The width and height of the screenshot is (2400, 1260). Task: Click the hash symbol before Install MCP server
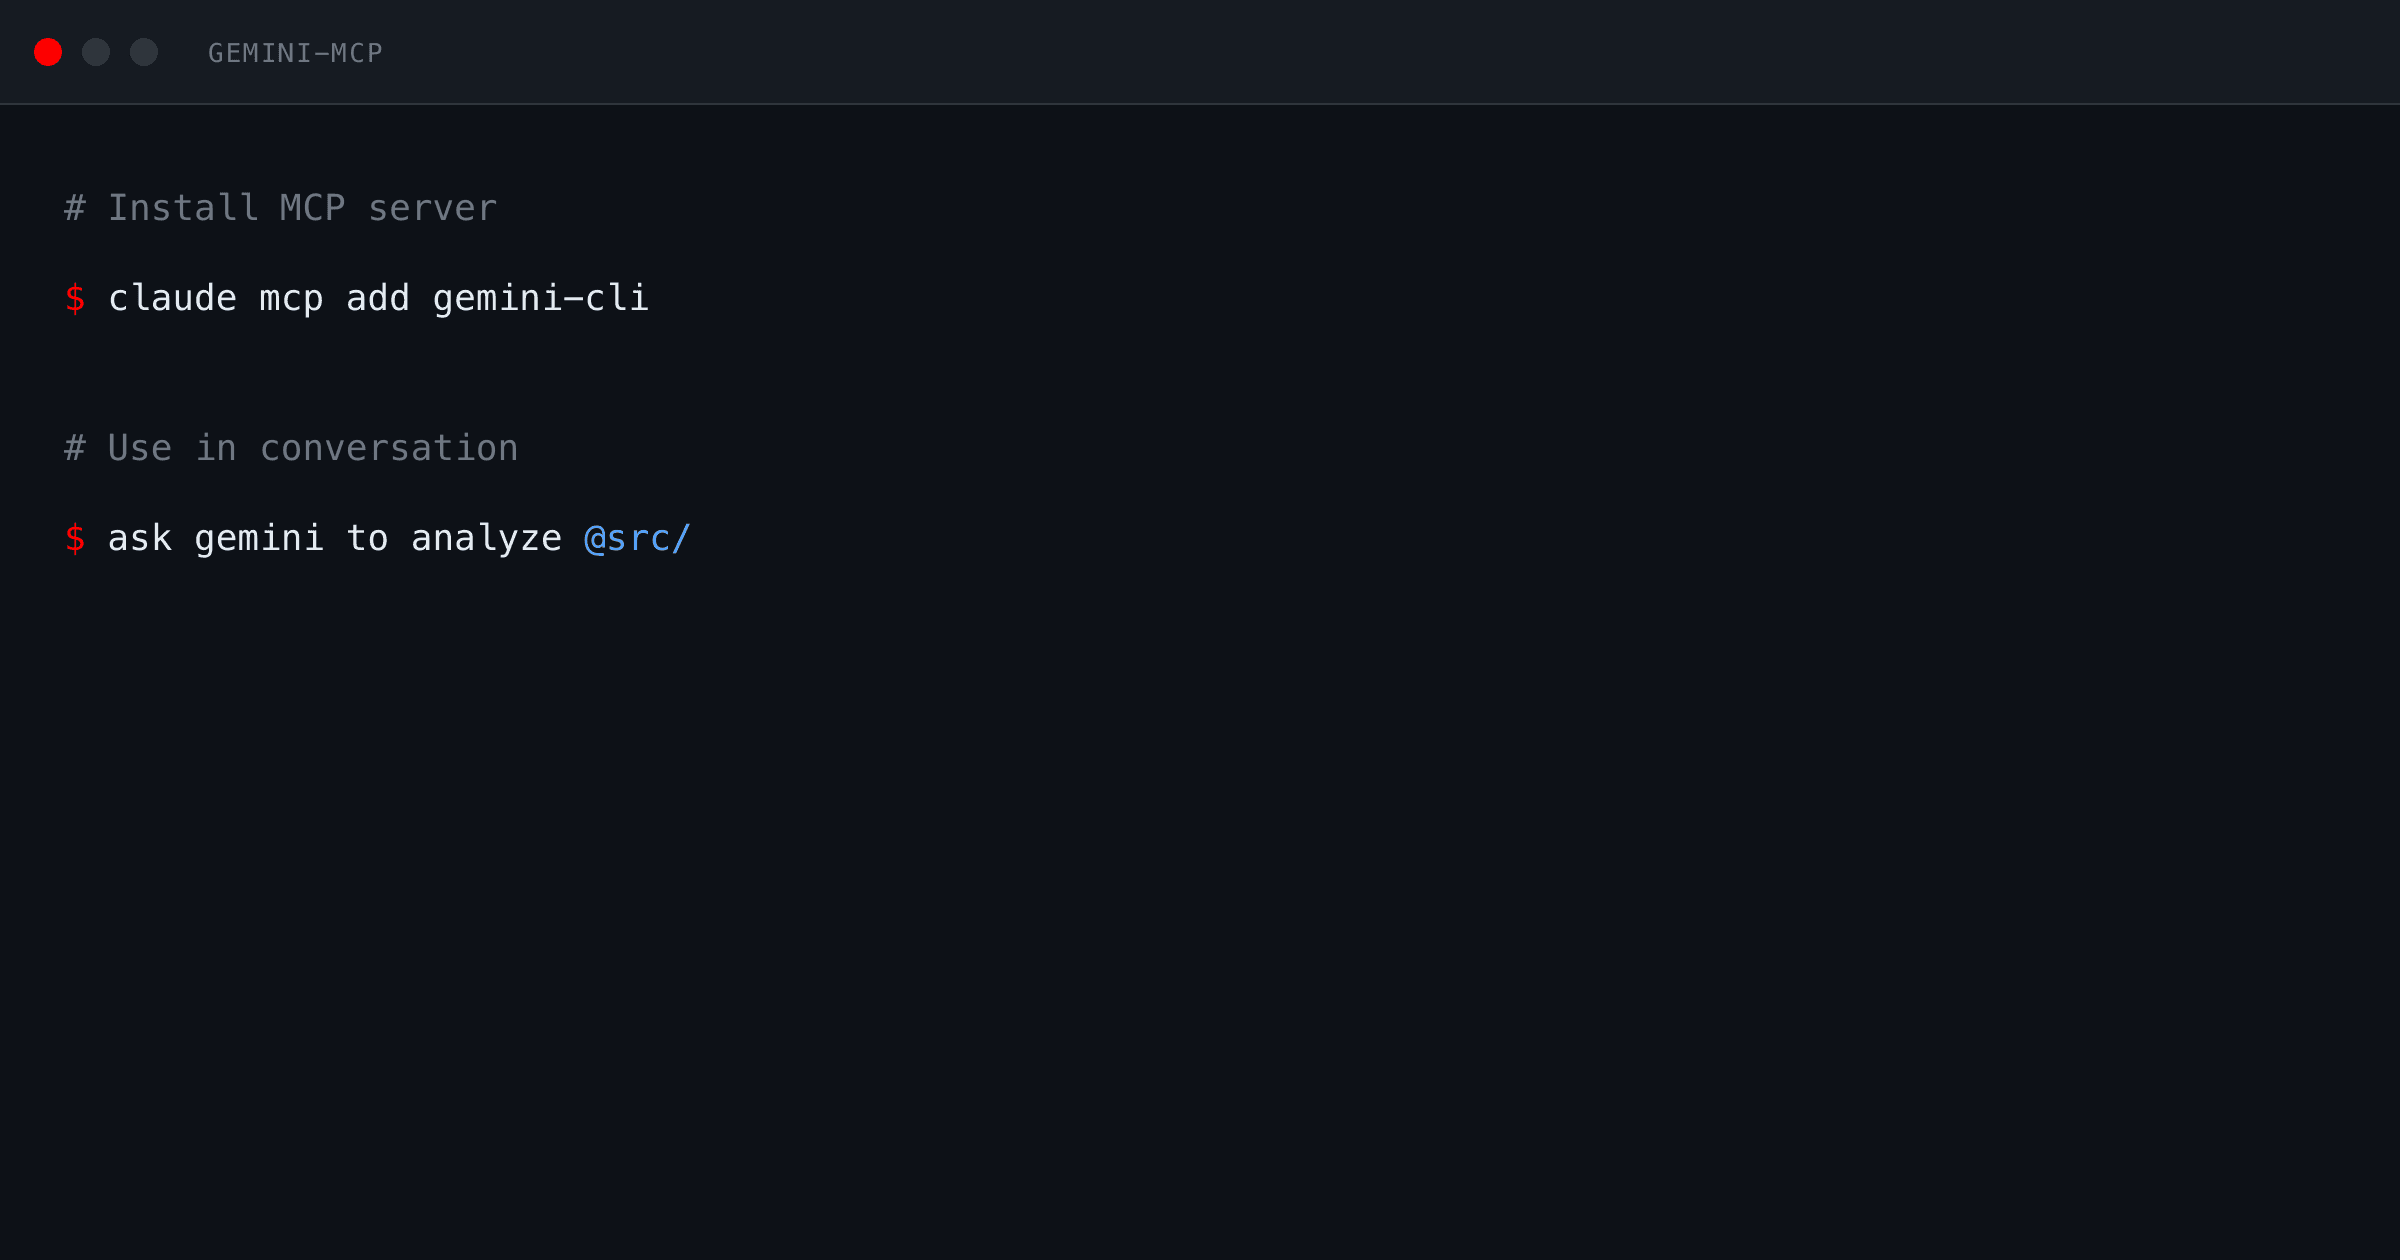73,207
